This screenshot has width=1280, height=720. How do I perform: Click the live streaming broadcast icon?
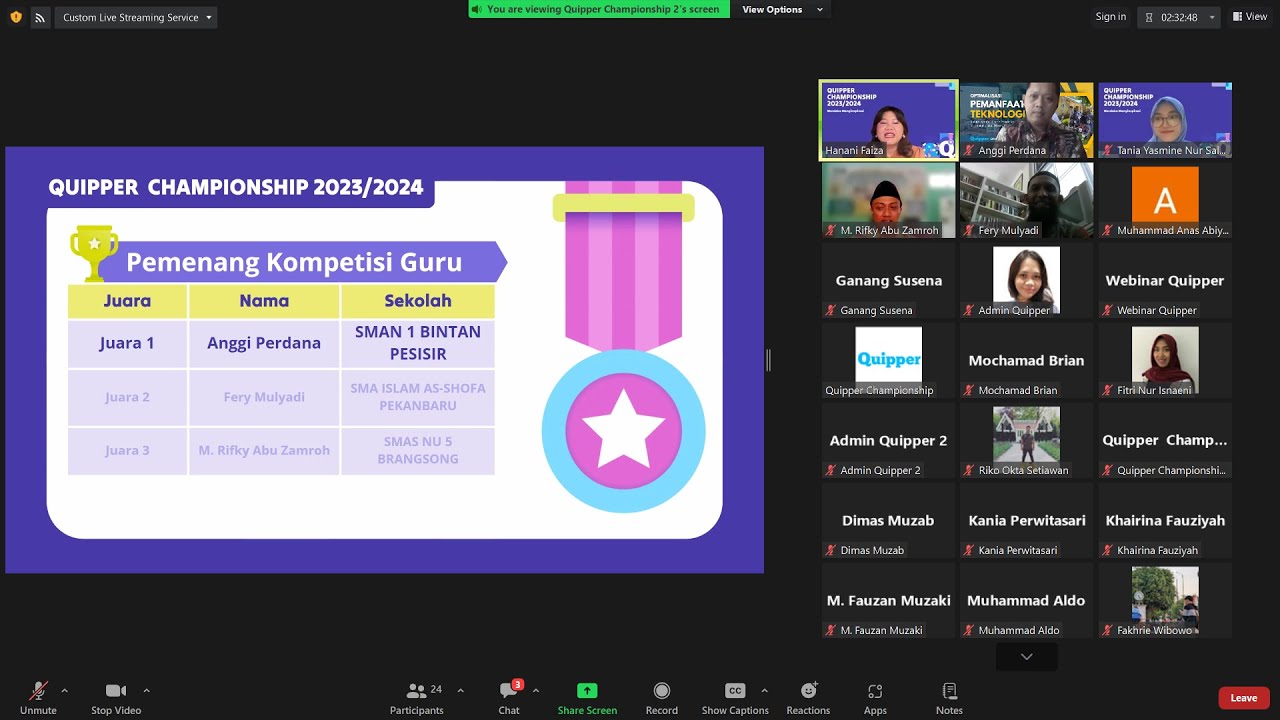pos(40,17)
